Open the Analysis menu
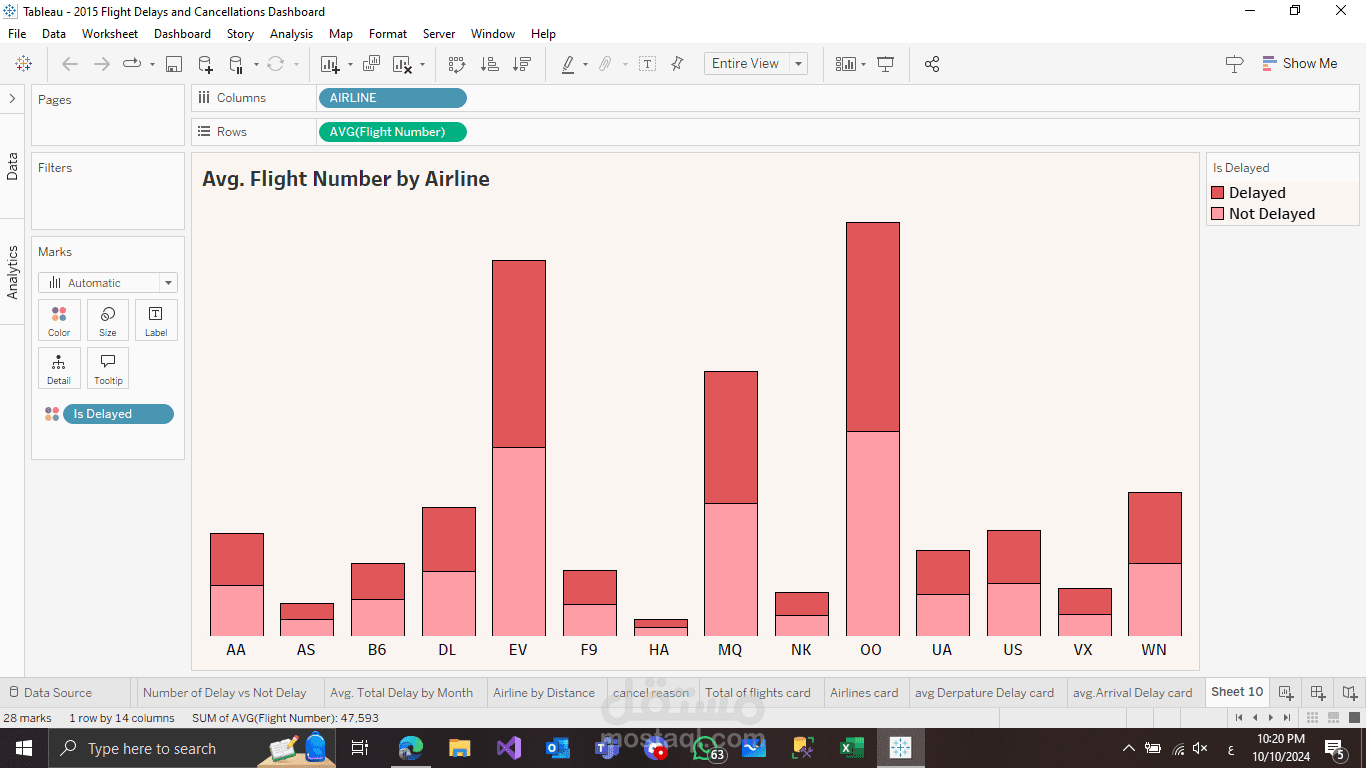The width and height of the screenshot is (1366, 768). 291,33
